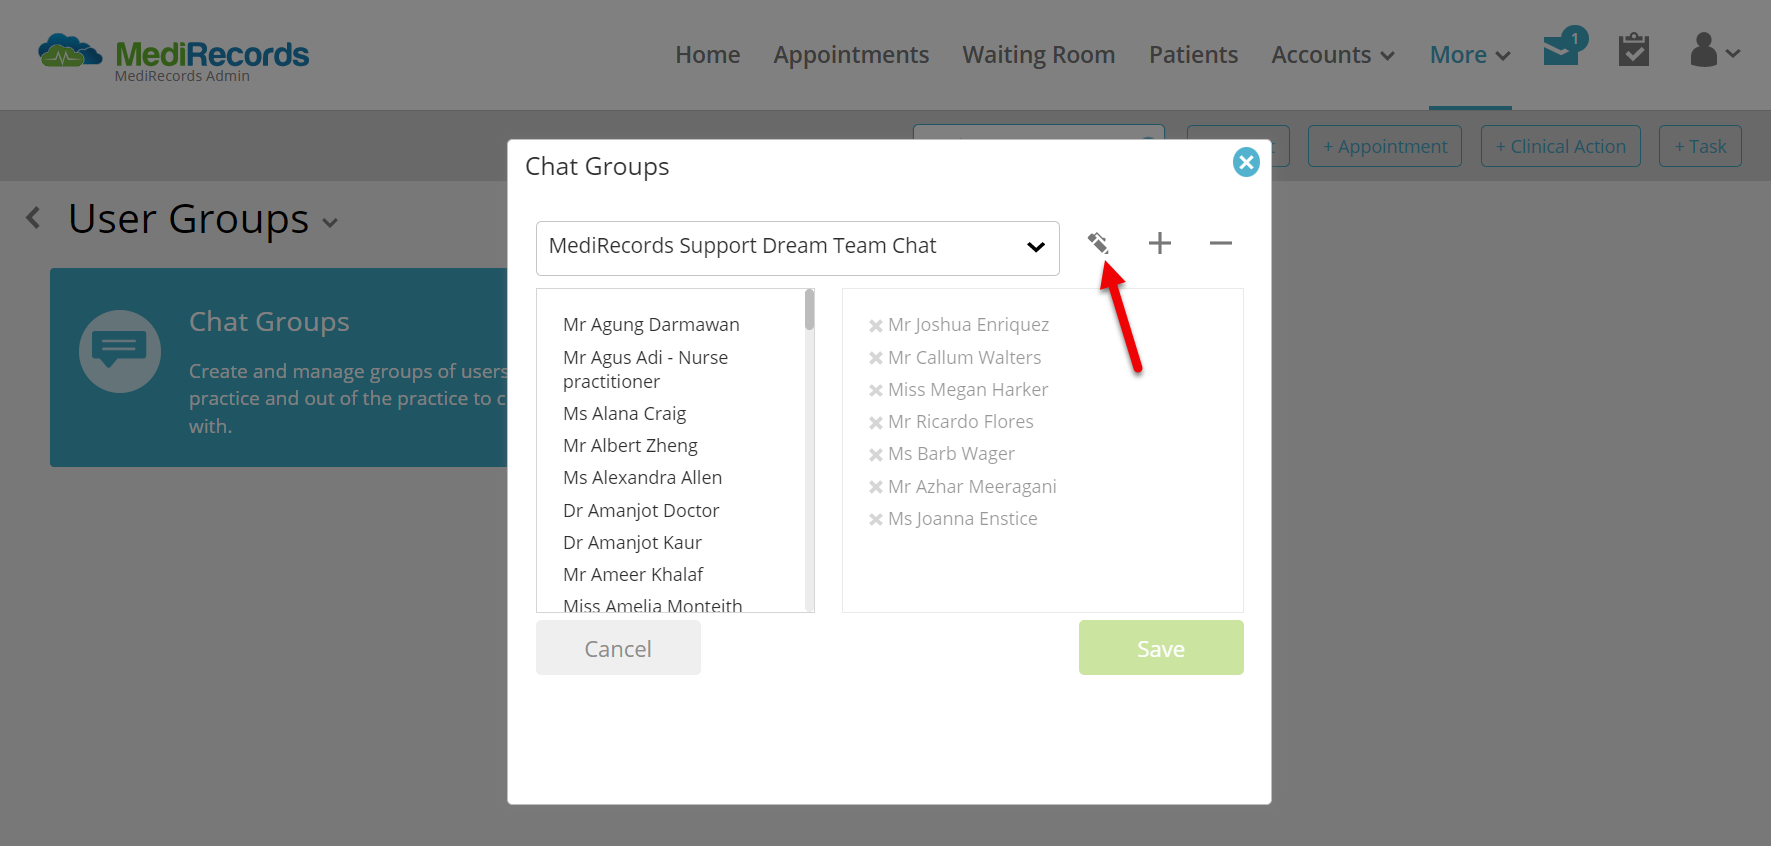The width and height of the screenshot is (1771, 846).
Task: Click the user list scrollbar thumb
Action: pos(809,310)
